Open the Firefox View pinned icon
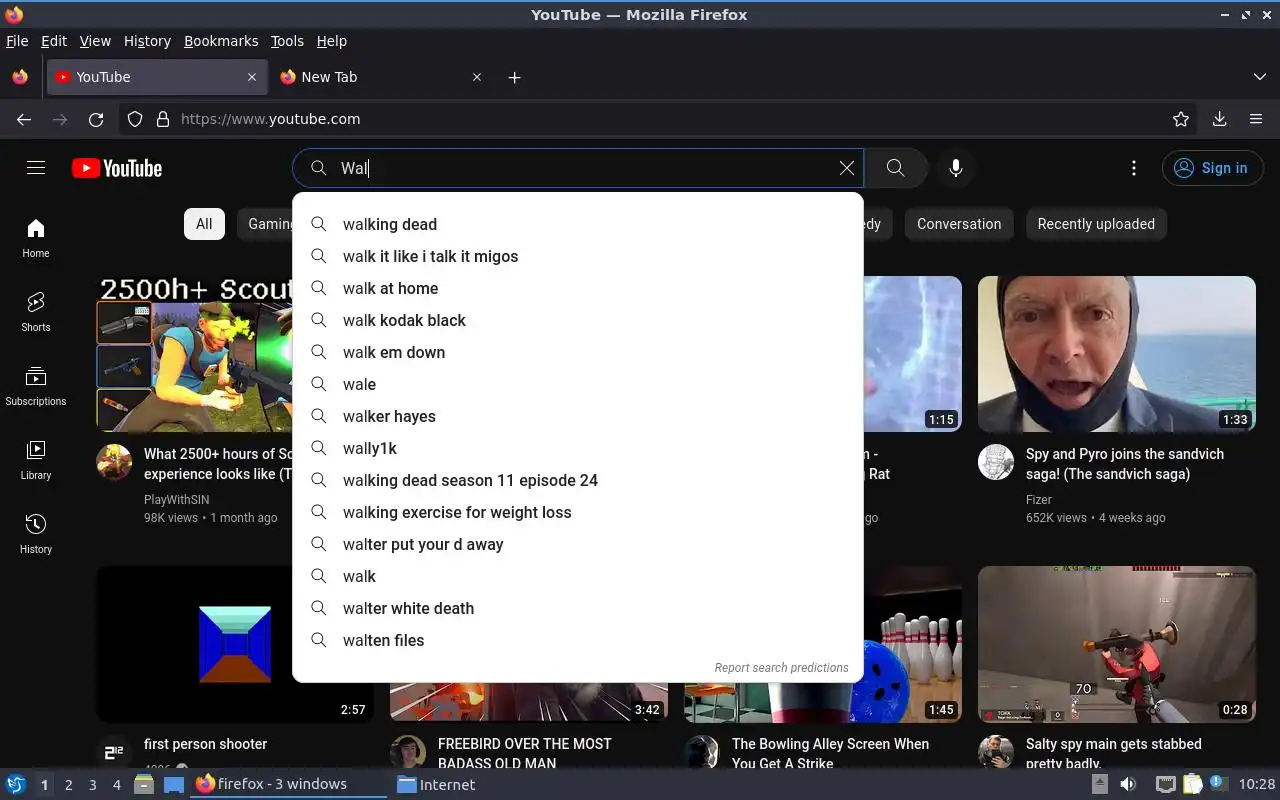The width and height of the screenshot is (1280, 800). click(x=20, y=77)
